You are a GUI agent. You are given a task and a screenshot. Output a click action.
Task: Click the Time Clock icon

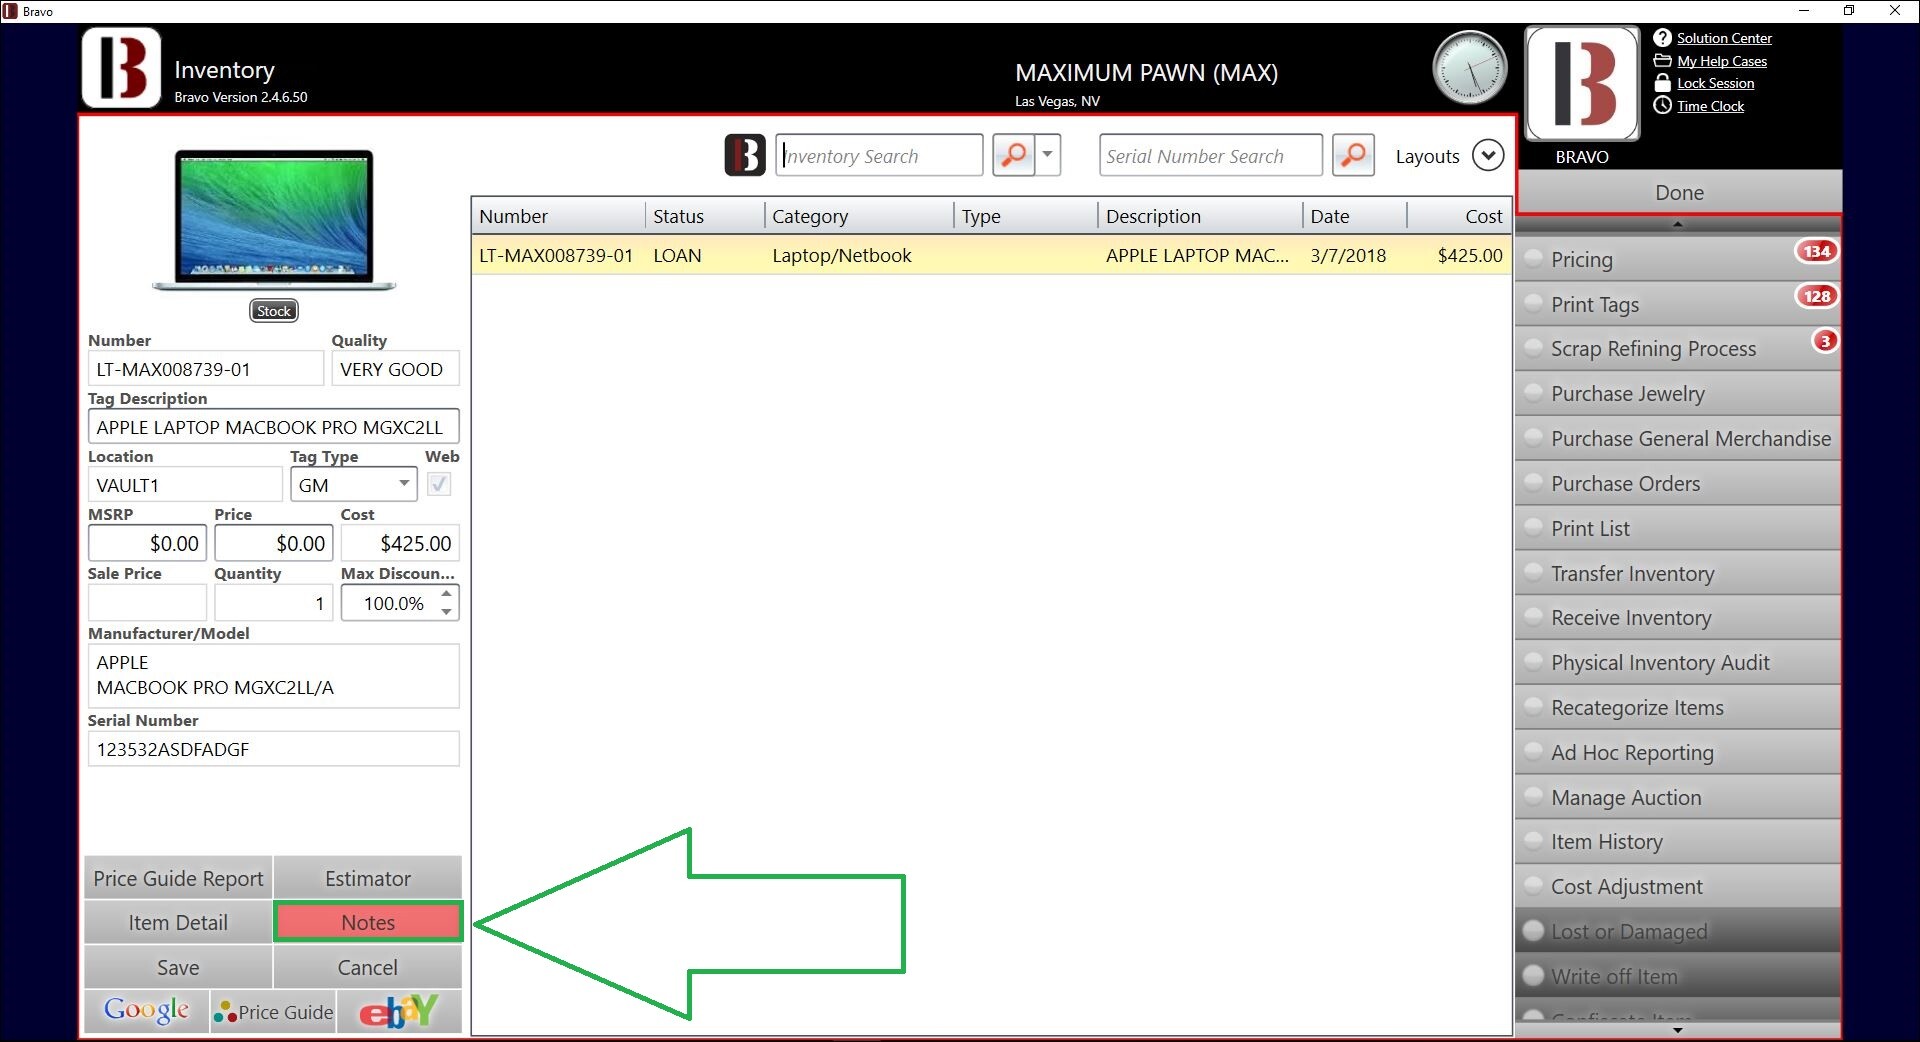pyautogui.click(x=1662, y=105)
